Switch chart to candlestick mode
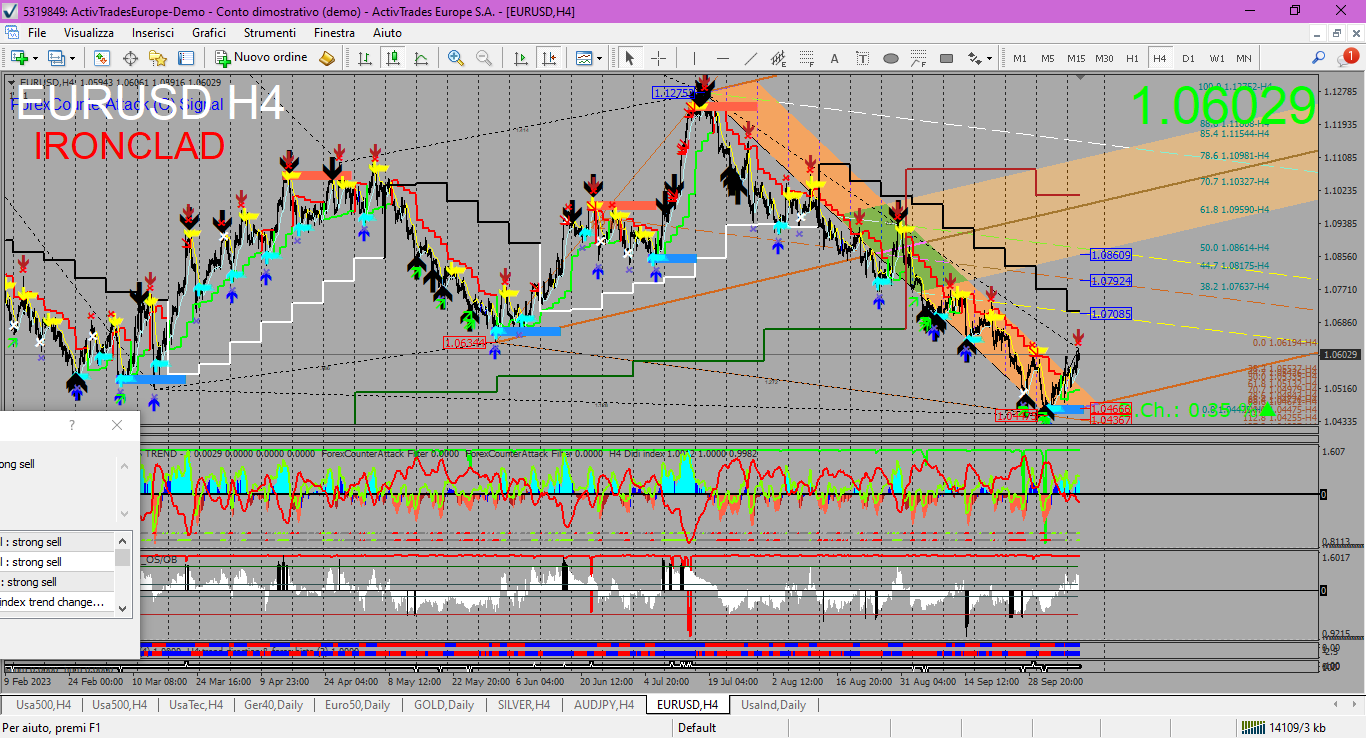 394,58
